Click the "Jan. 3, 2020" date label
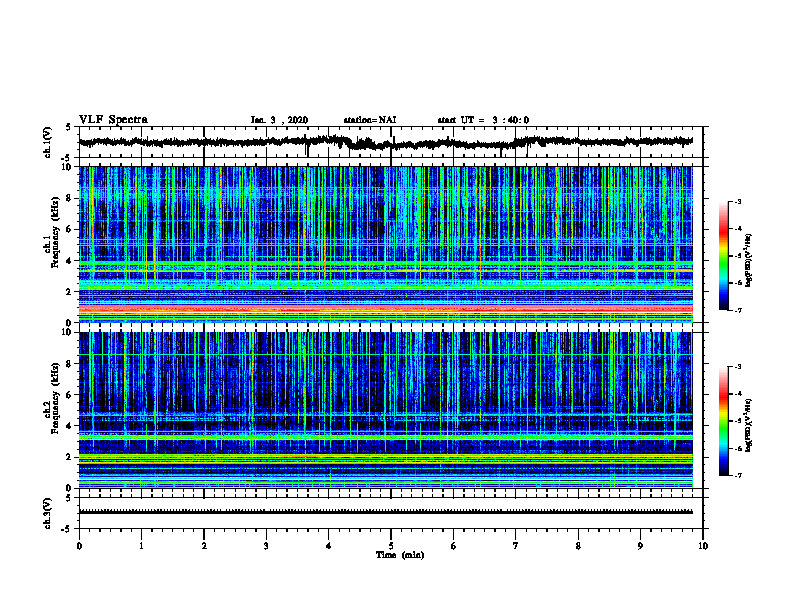This screenshot has width=792, height=612. (279, 120)
